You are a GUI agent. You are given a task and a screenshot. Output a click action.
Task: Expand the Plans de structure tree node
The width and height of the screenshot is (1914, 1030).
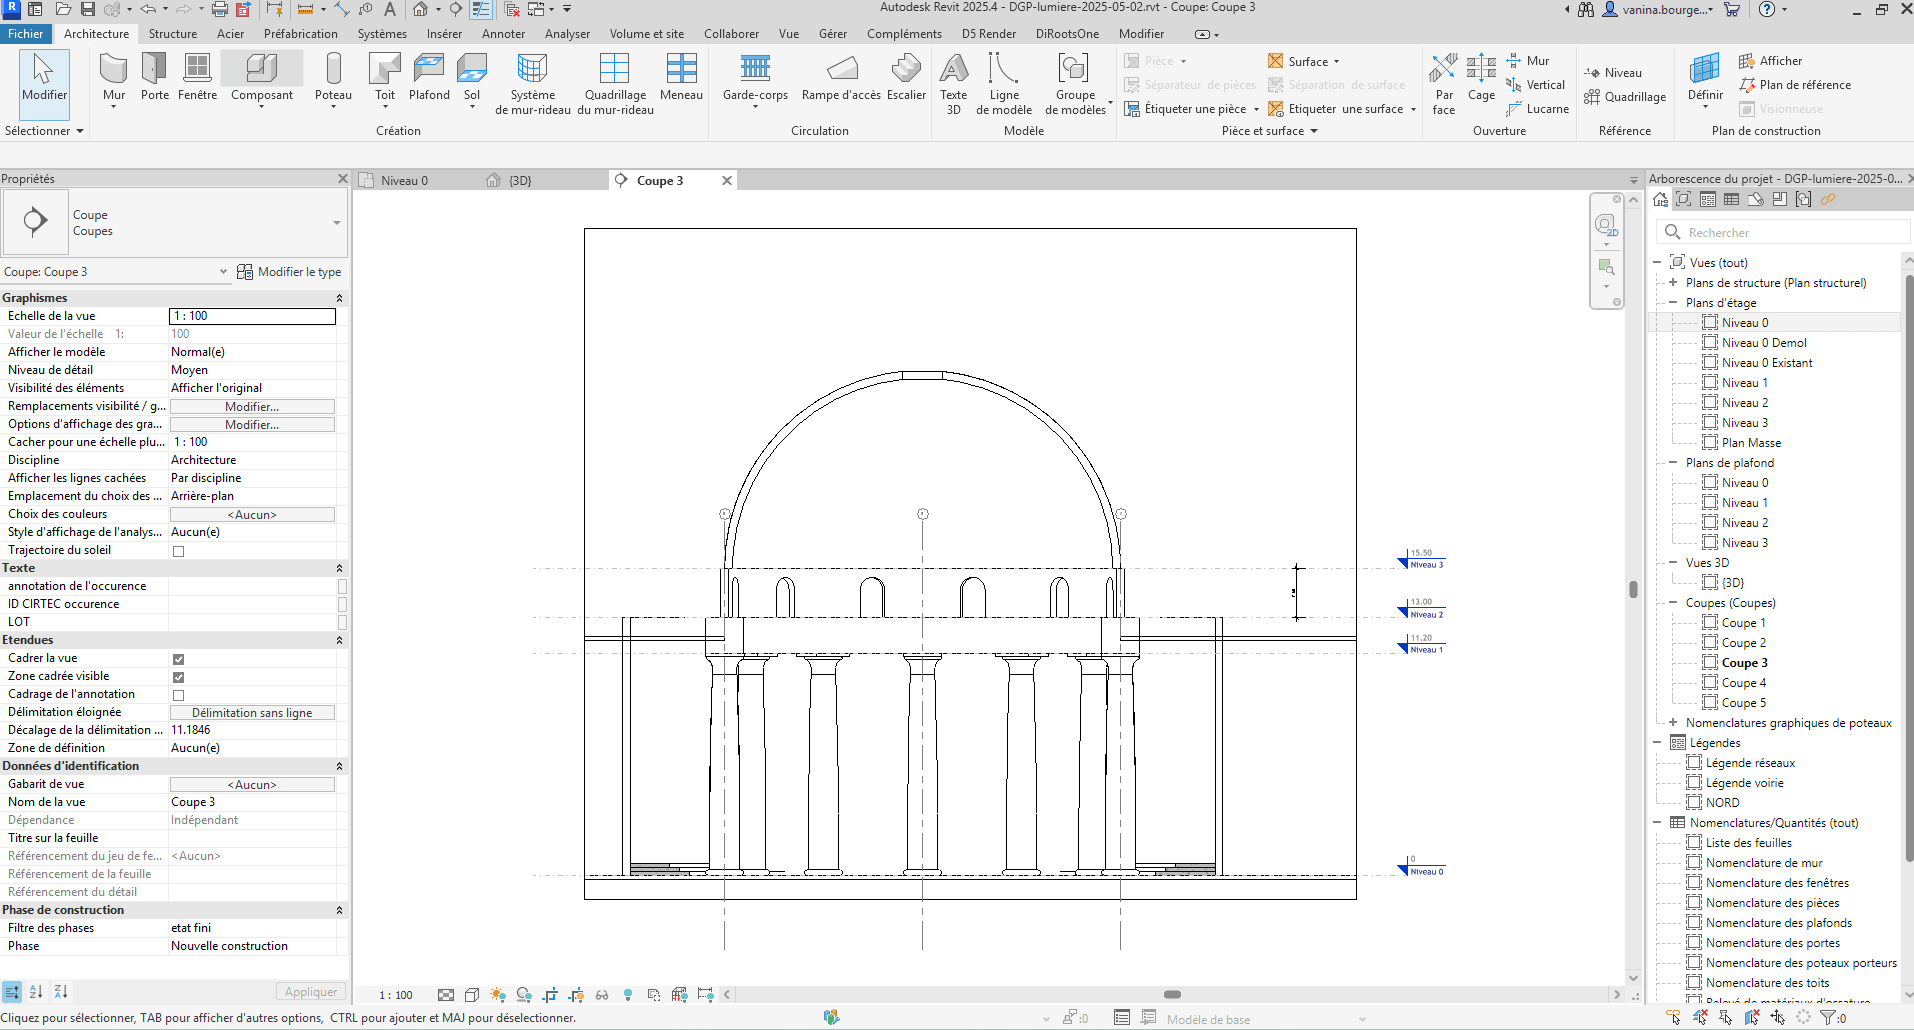click(1672, 283)
